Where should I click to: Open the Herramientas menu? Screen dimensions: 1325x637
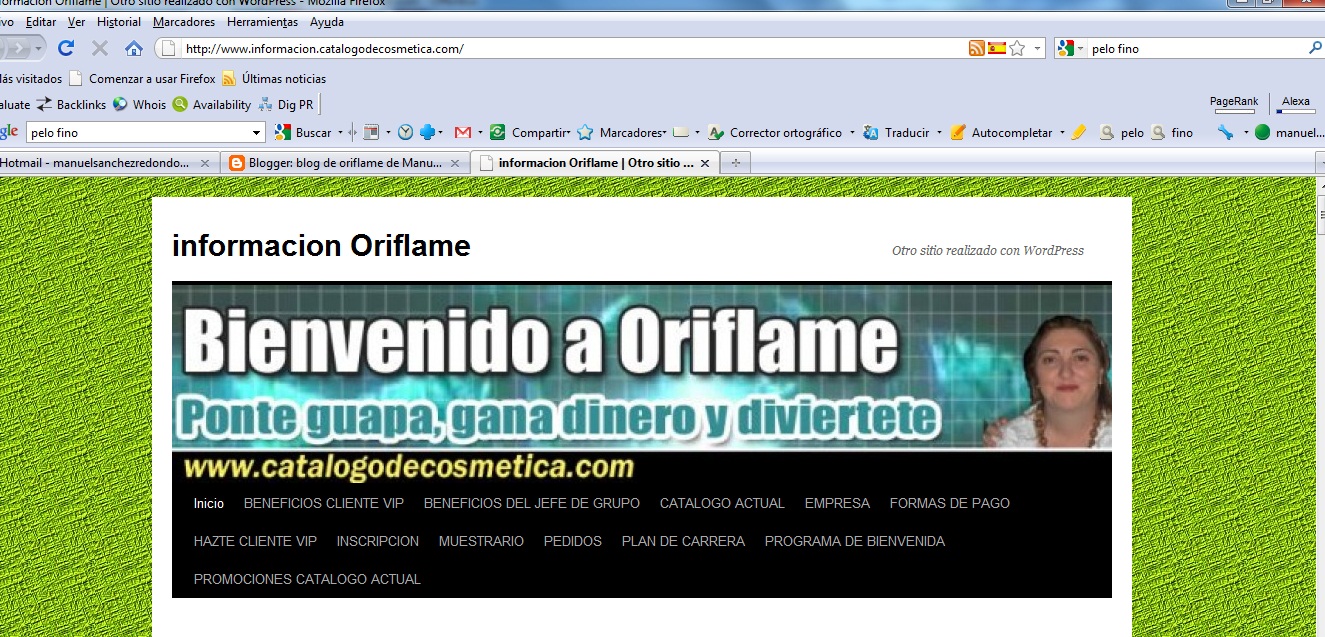pyautogui.click(x=262, y=22)
